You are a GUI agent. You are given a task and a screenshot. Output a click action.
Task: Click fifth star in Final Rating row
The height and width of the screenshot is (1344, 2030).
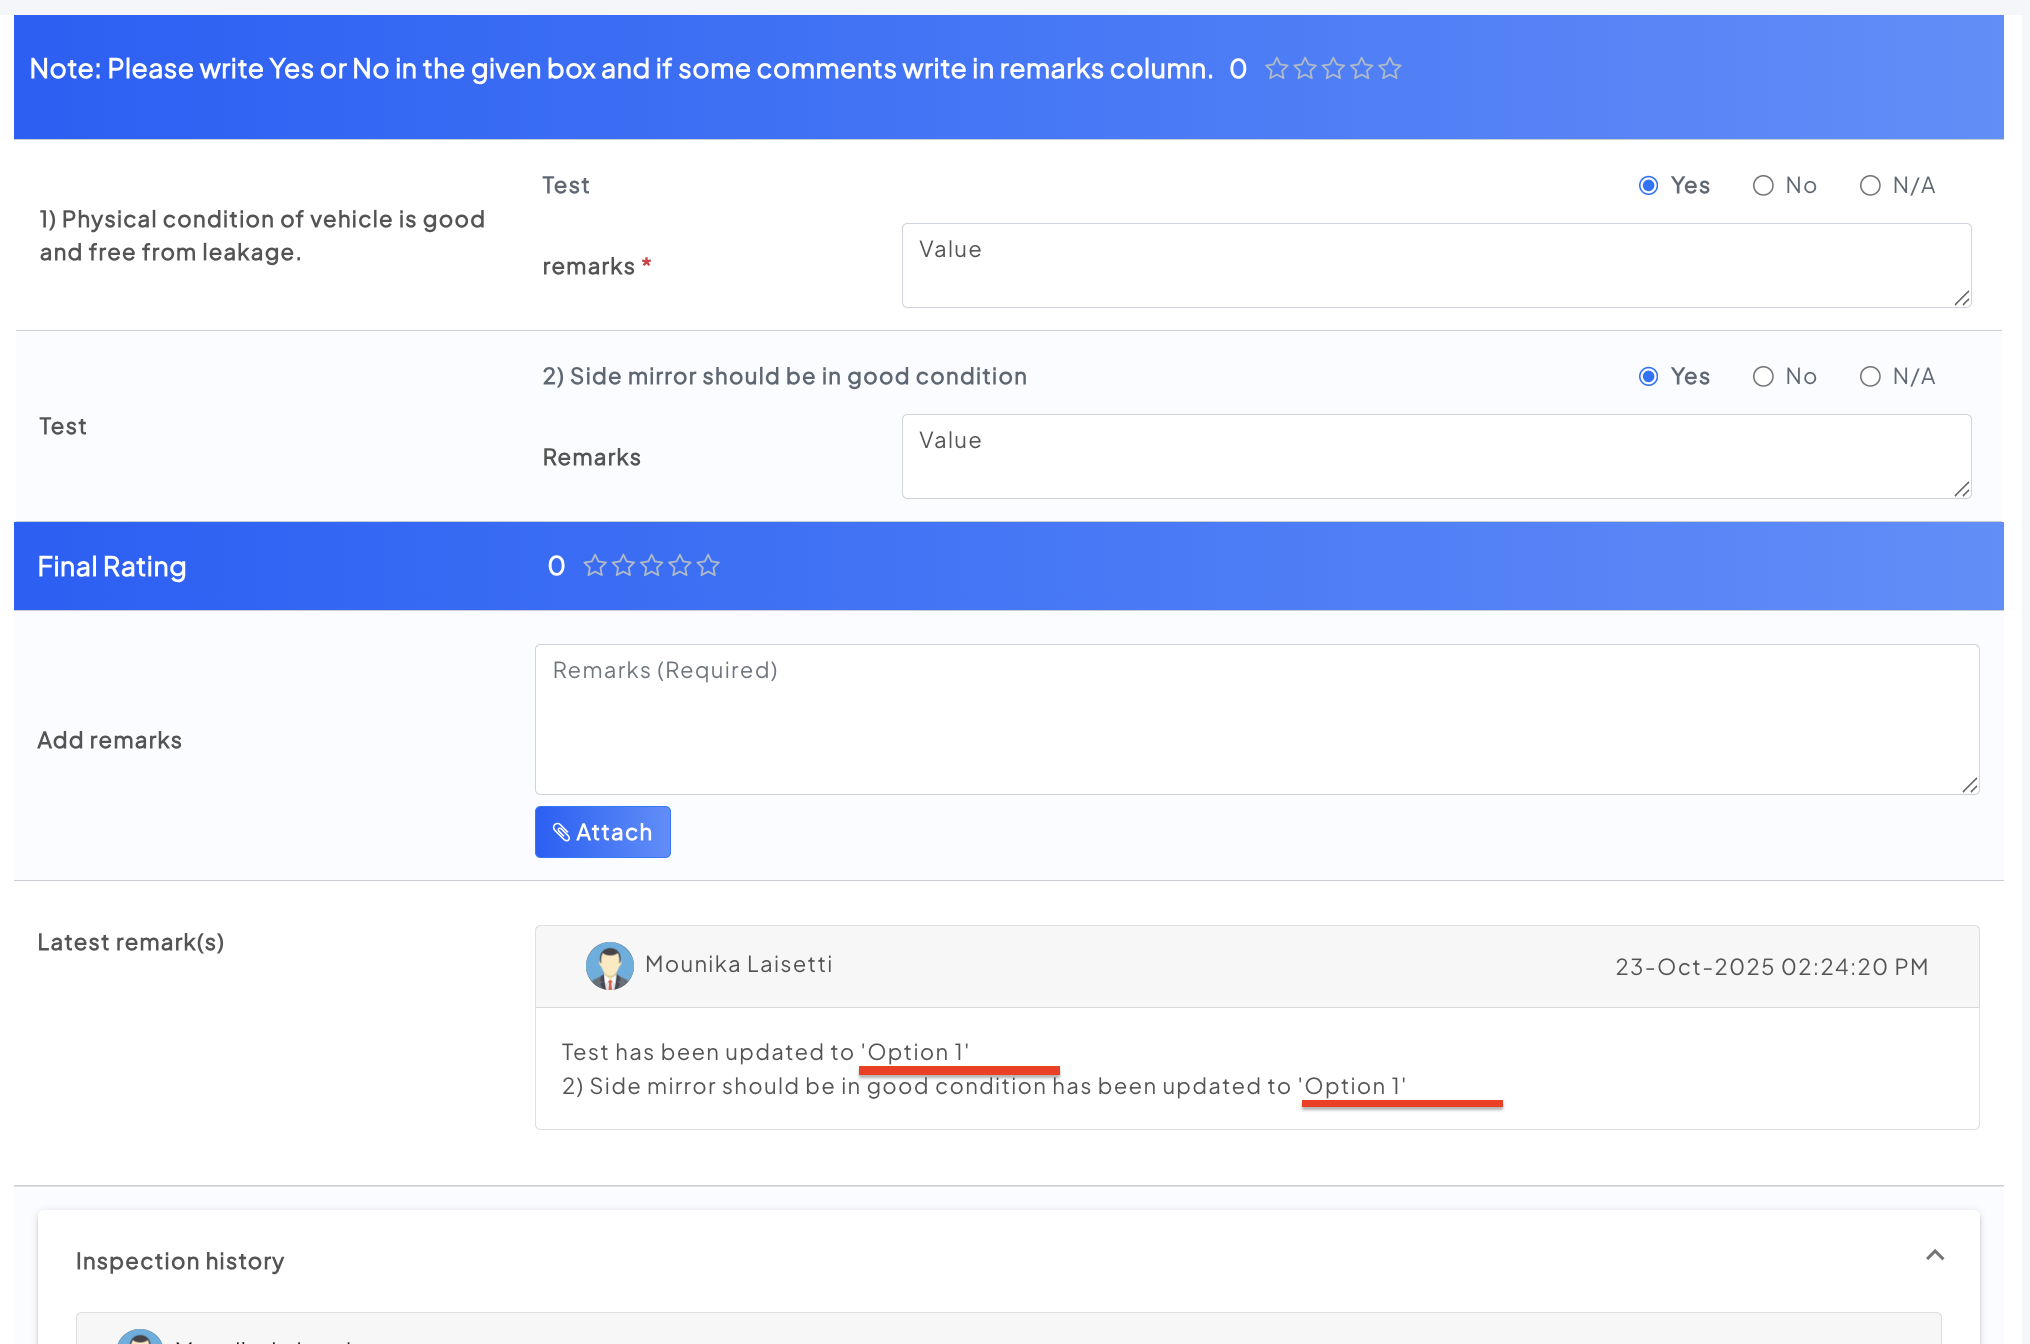tap(708, 566)
